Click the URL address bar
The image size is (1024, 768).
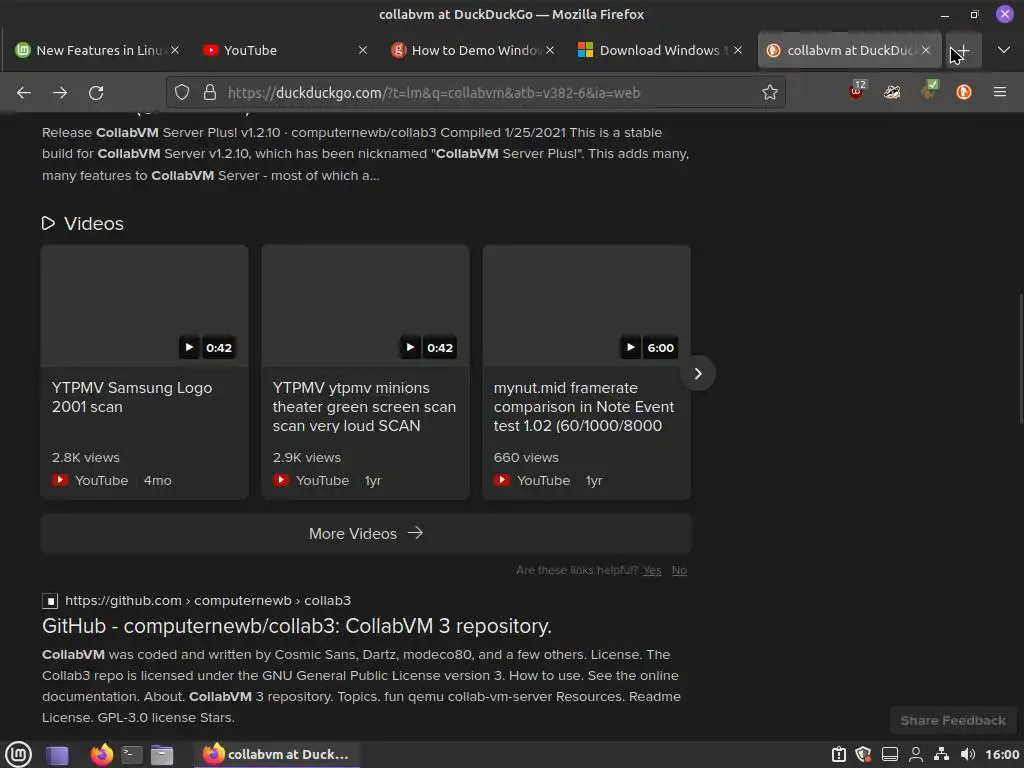tap(475, 93)
